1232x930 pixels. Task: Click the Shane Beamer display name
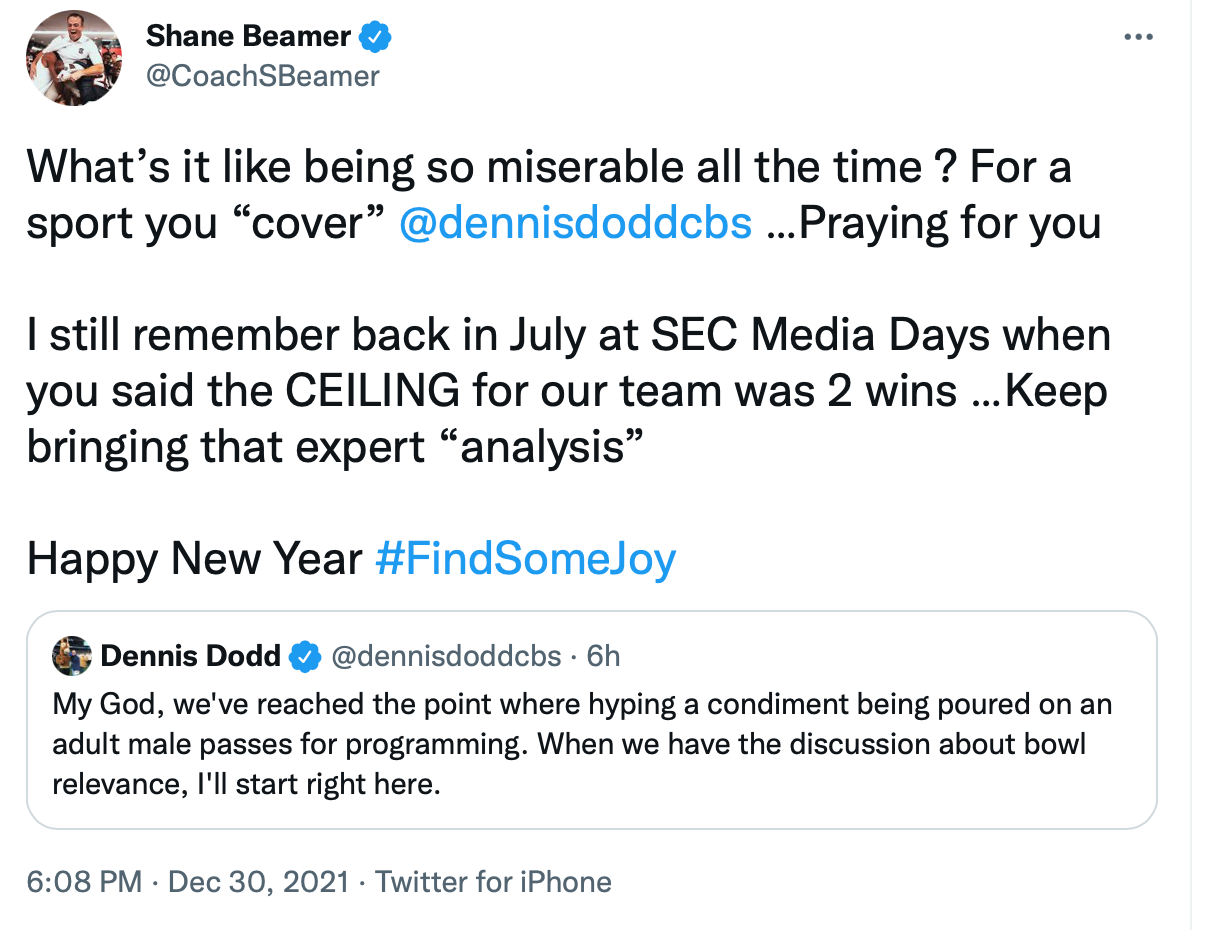[x=248, y=37]
